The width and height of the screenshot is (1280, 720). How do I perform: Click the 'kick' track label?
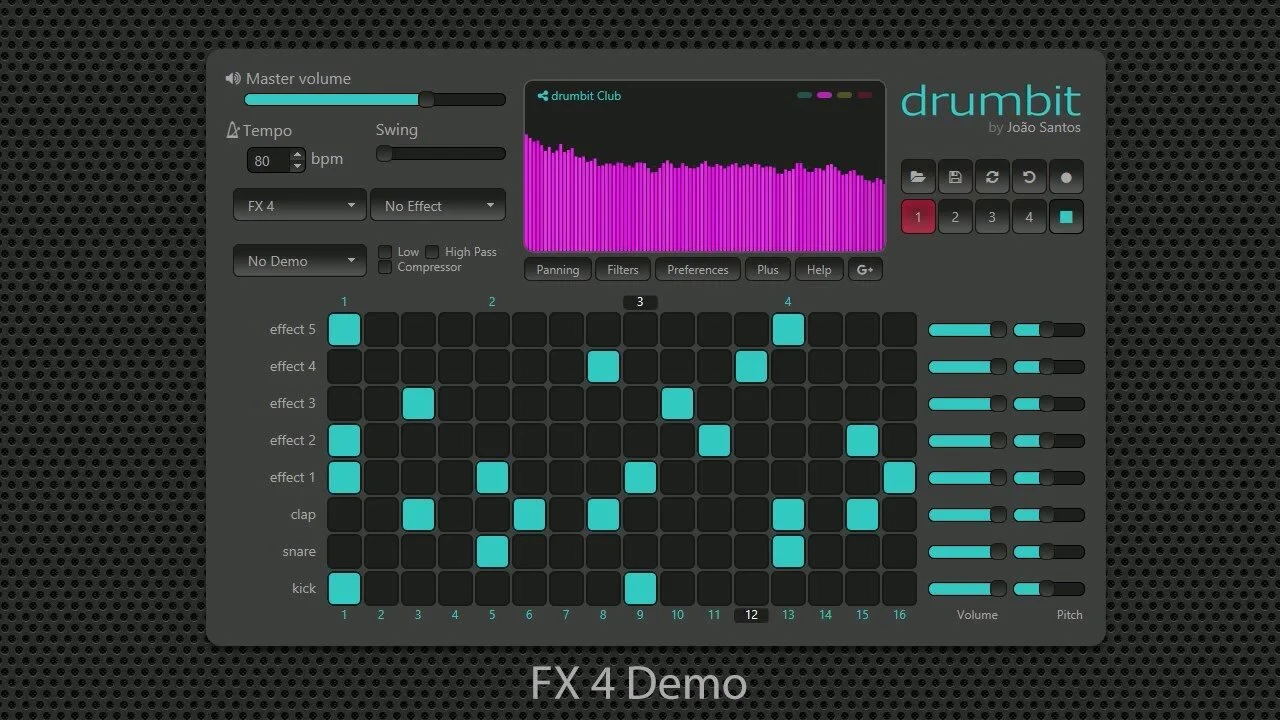pyautogui.click(x=304, y=588)
